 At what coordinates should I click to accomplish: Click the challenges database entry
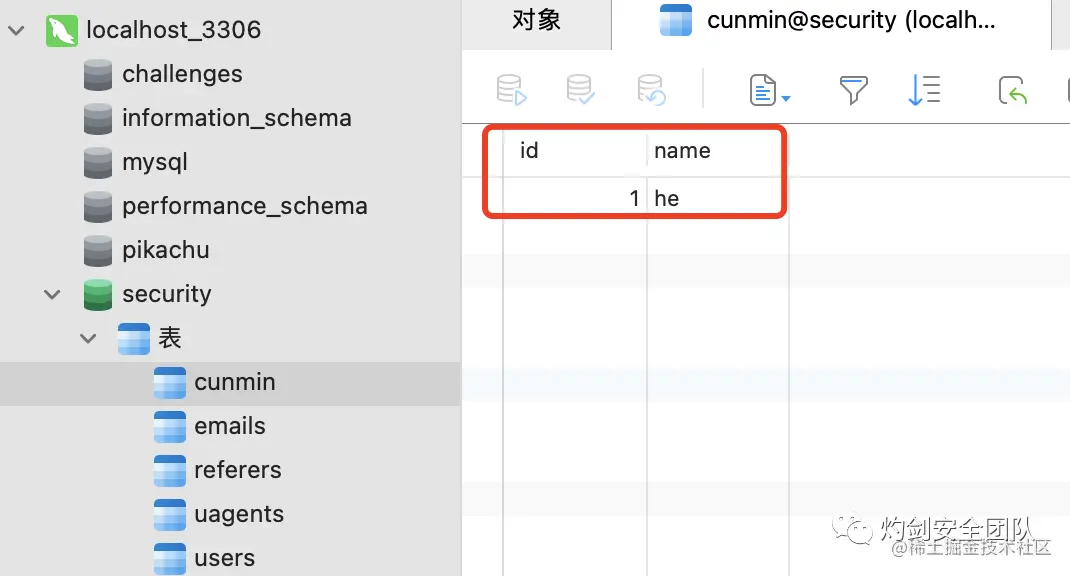click(182, 74)
